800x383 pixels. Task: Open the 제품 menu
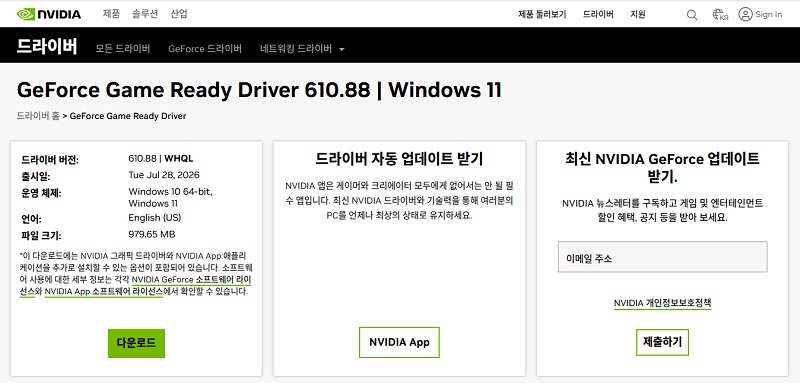111,14
